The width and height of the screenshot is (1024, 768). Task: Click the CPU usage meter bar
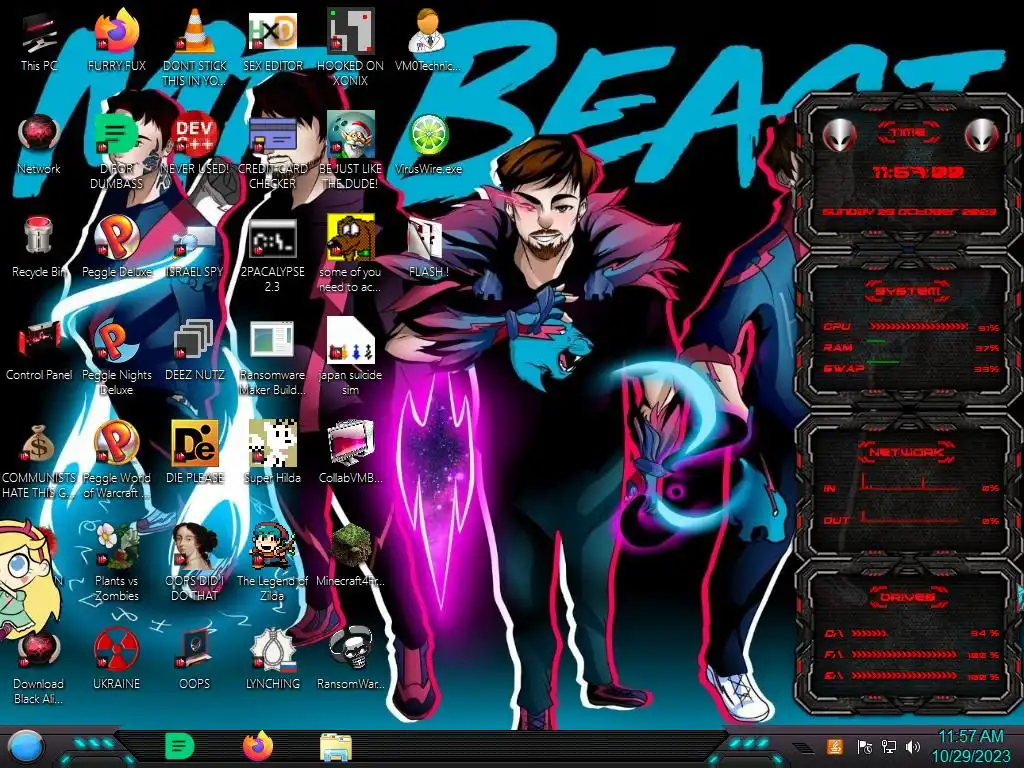point(919,326)
